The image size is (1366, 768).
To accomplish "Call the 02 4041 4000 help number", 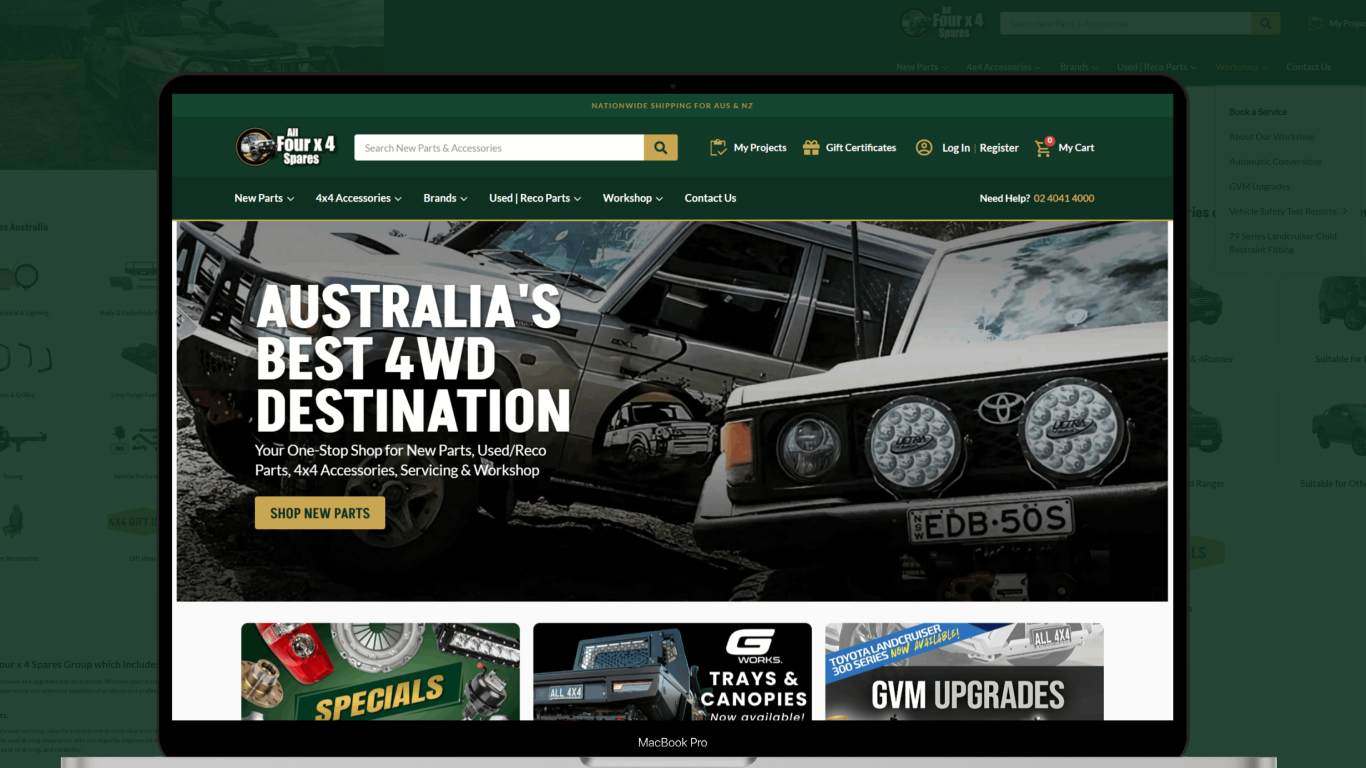I will (1064, 198).
